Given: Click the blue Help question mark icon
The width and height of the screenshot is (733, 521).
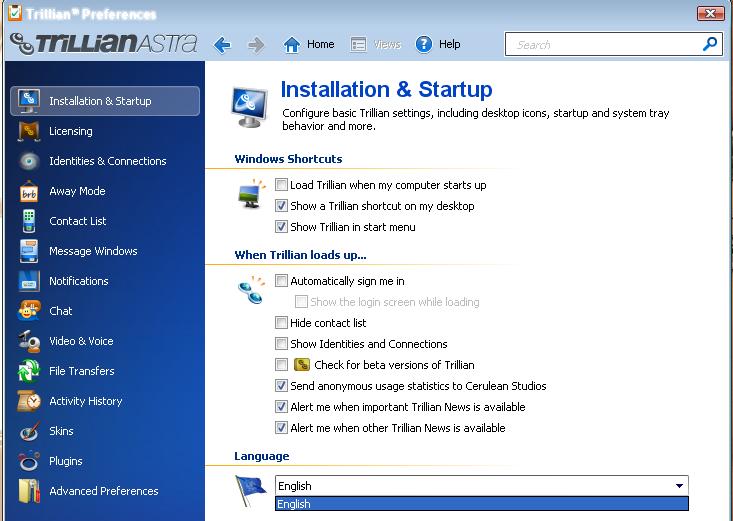Looking at the screenshot, I should [x=424, y=44].
